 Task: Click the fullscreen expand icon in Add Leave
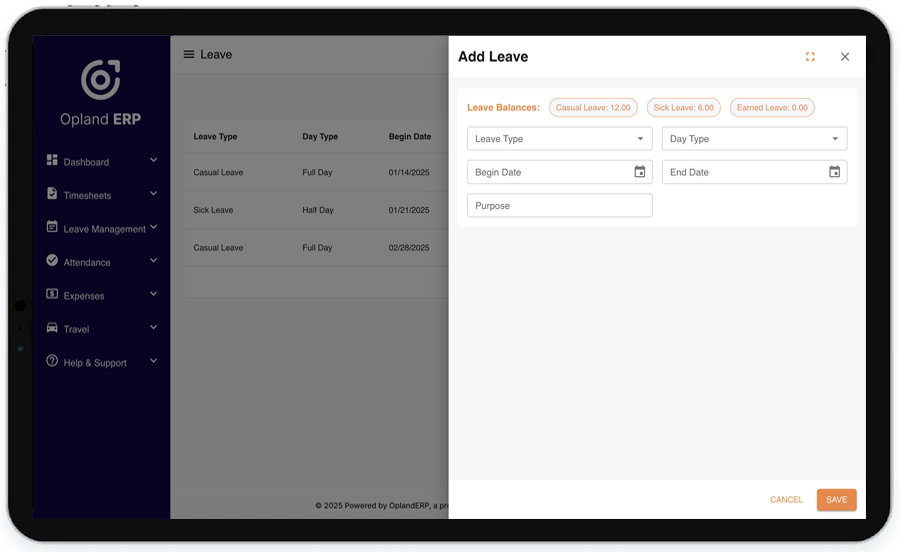[x=810, y=57]
